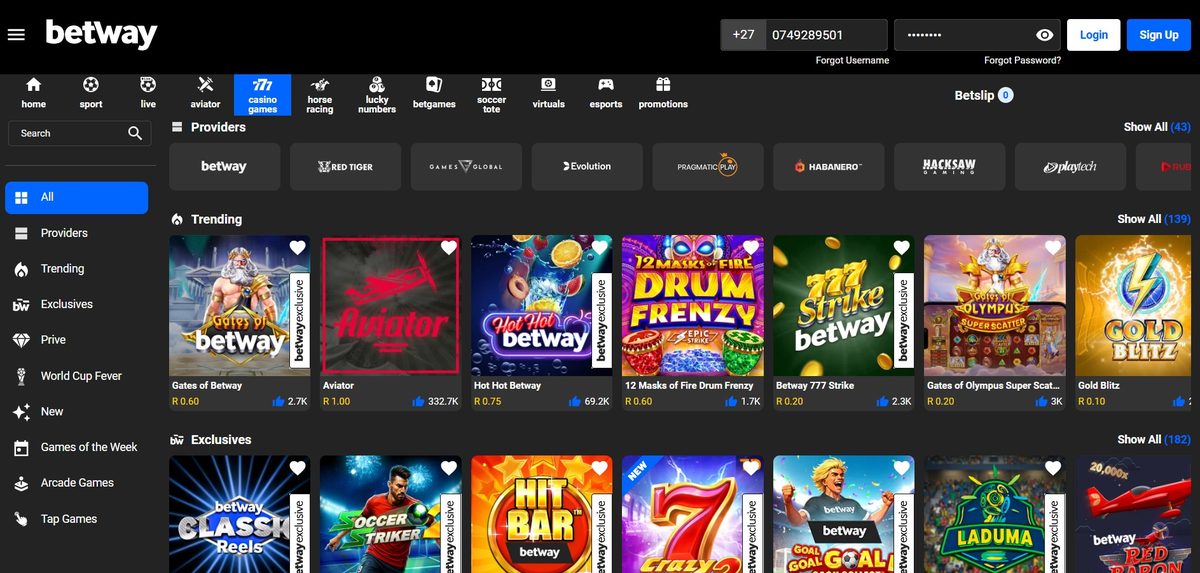Choose the Evolution provider tile
This screenshot has width=1200, height=573.
587,167
